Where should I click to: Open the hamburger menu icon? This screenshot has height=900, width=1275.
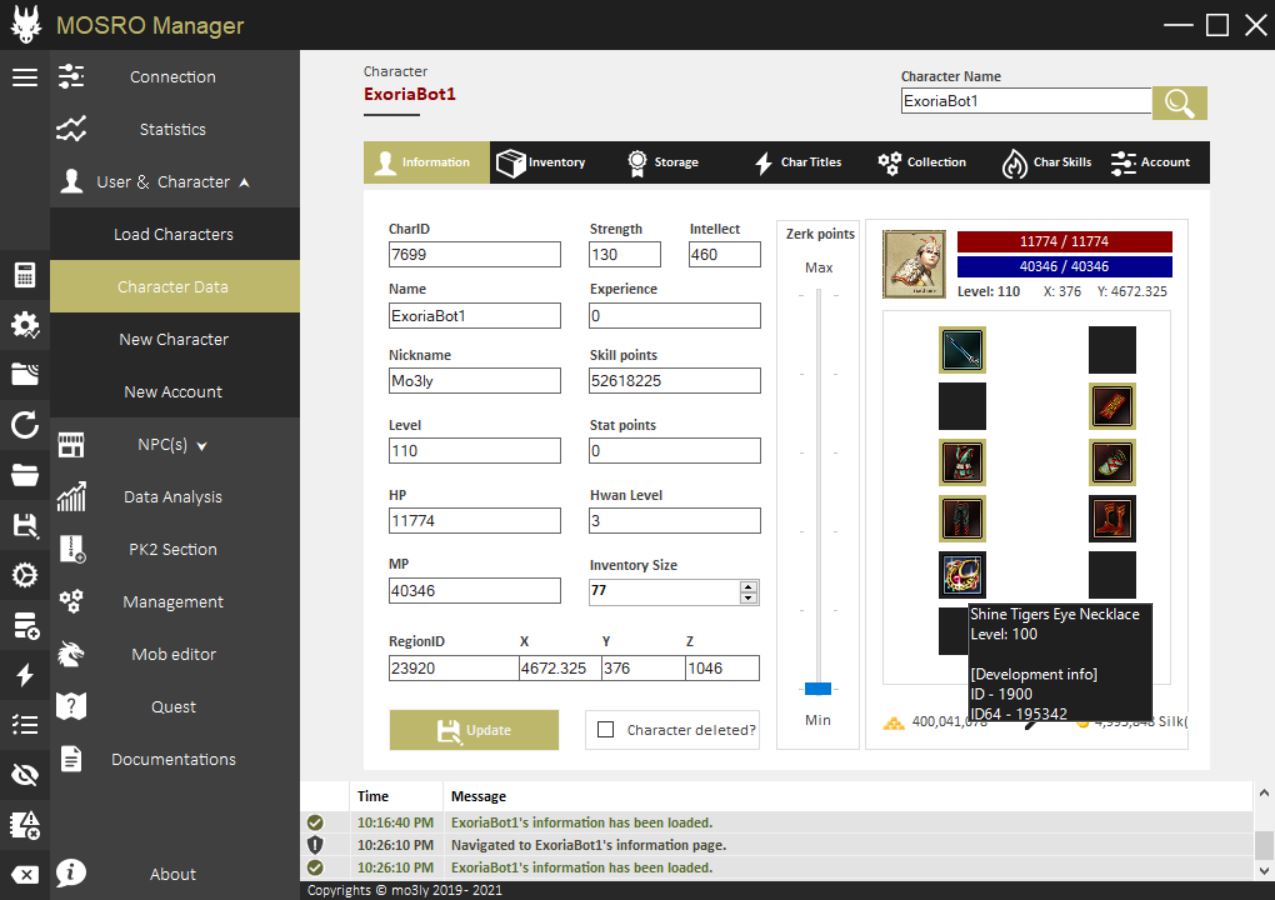[25, 77]
